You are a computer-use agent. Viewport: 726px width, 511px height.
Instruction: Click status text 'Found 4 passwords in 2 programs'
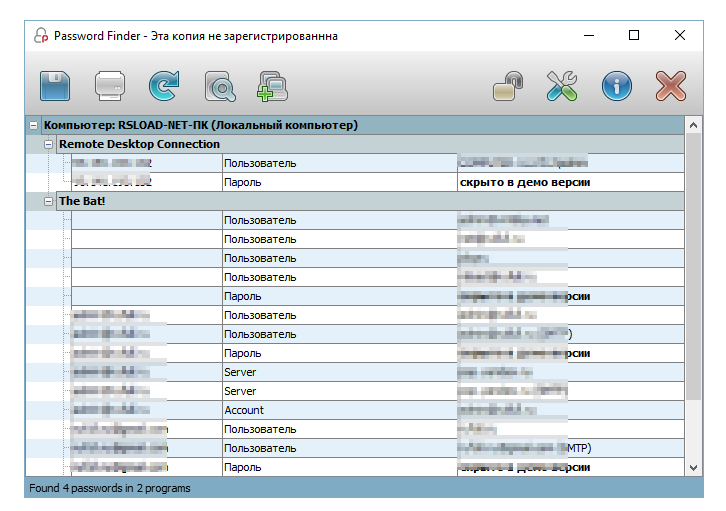tap(110, 488)
